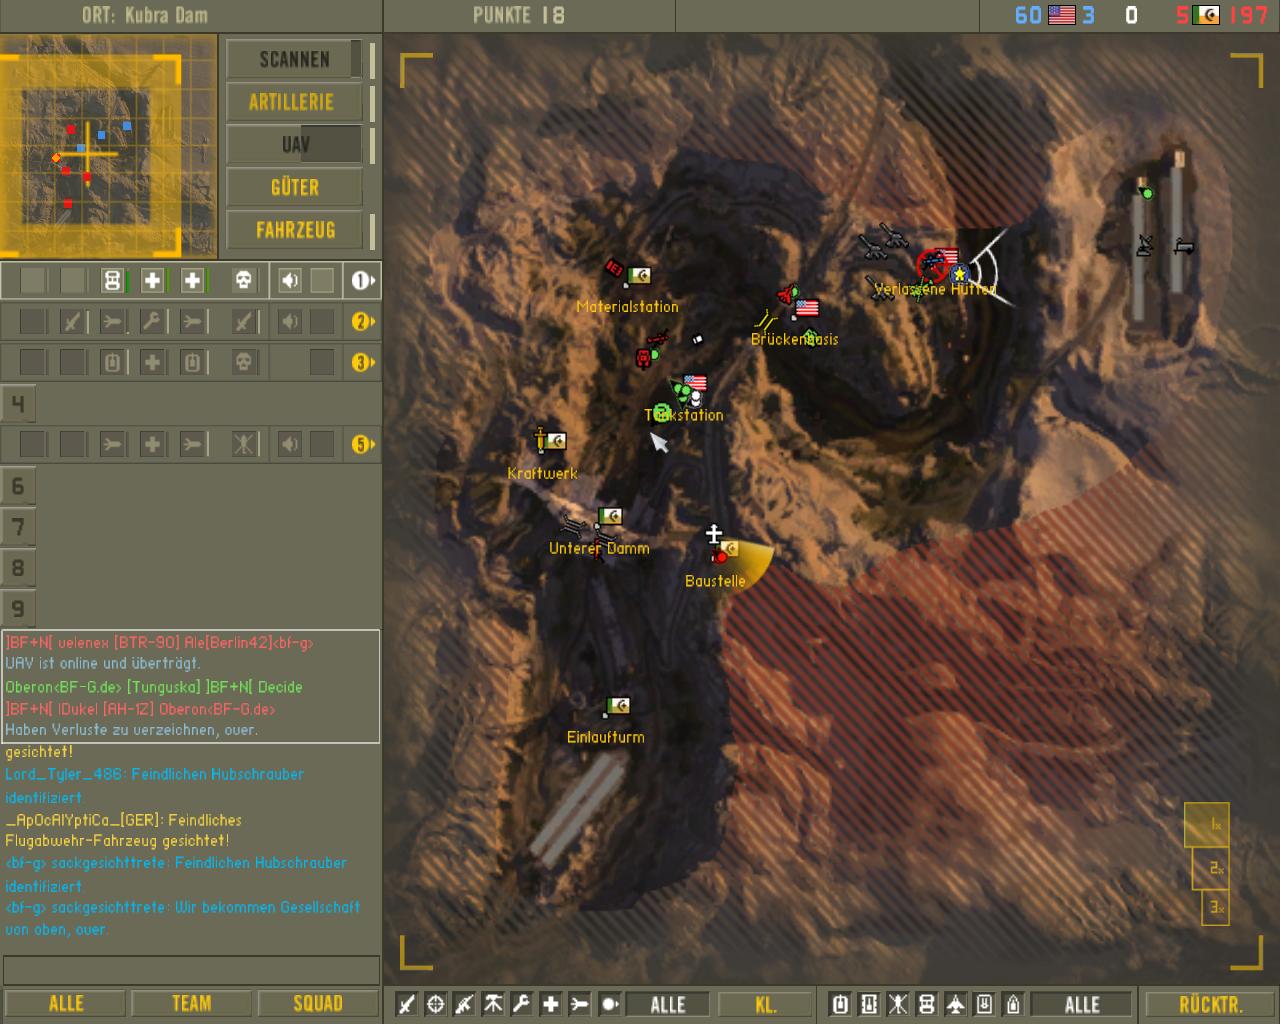Click the Materialstation control point flag
Image resolution: width=1280 pixels, height=1024 pixels.
[x=639, y=275]
